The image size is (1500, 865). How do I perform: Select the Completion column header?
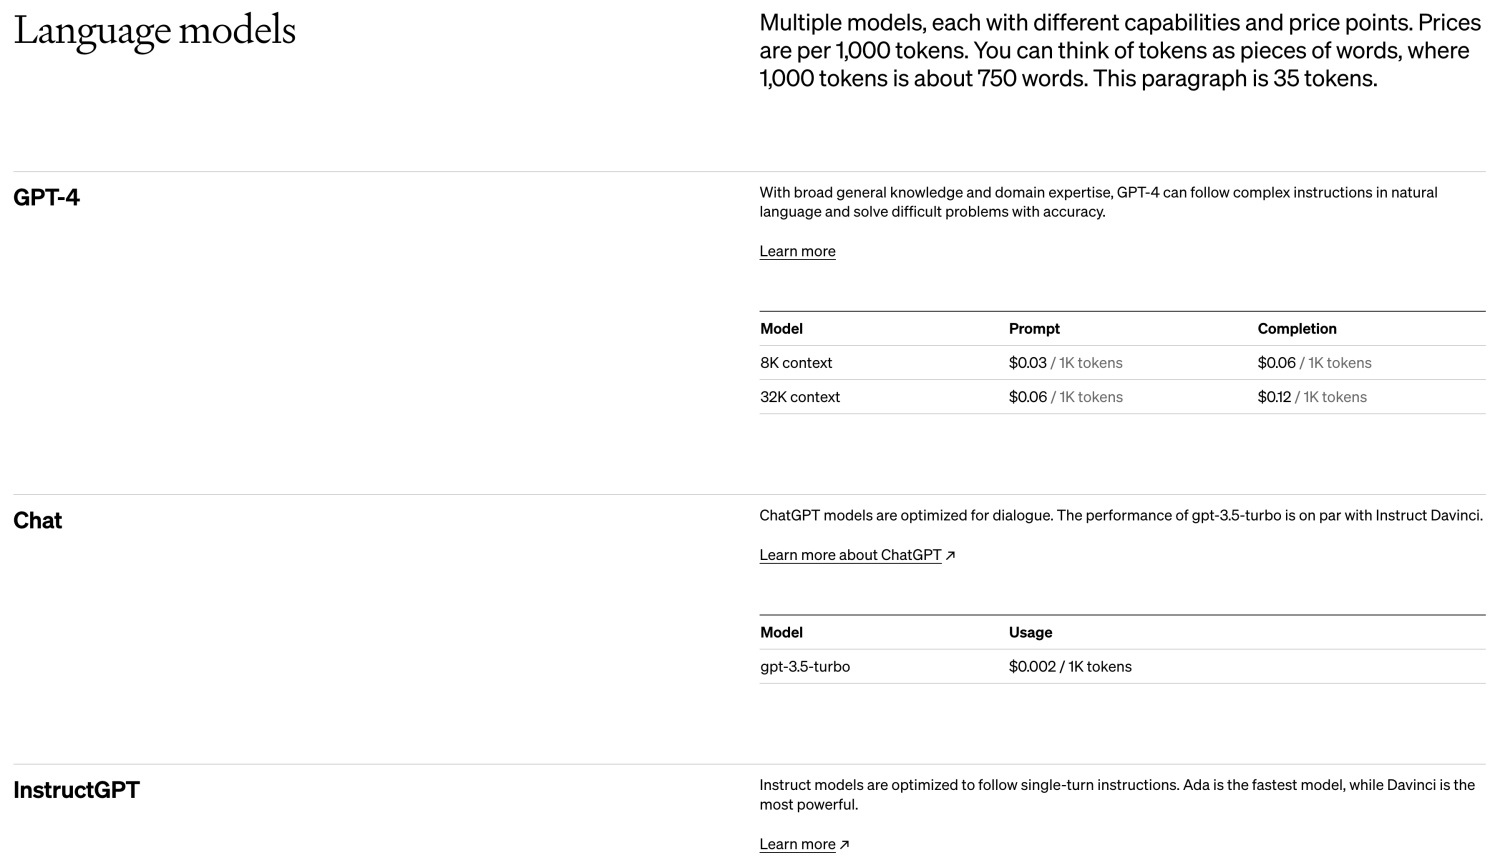pyautogui.click(x=1297, y=329)
